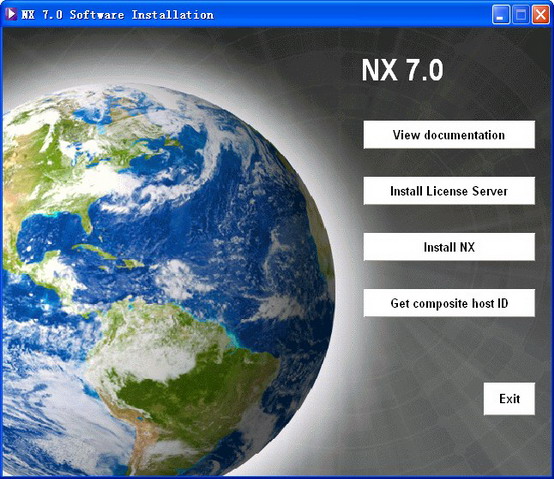The height and width of the screenshot is (479, 554).
Task: Click the large NX 7.0 heading
Action: point(402,70)
